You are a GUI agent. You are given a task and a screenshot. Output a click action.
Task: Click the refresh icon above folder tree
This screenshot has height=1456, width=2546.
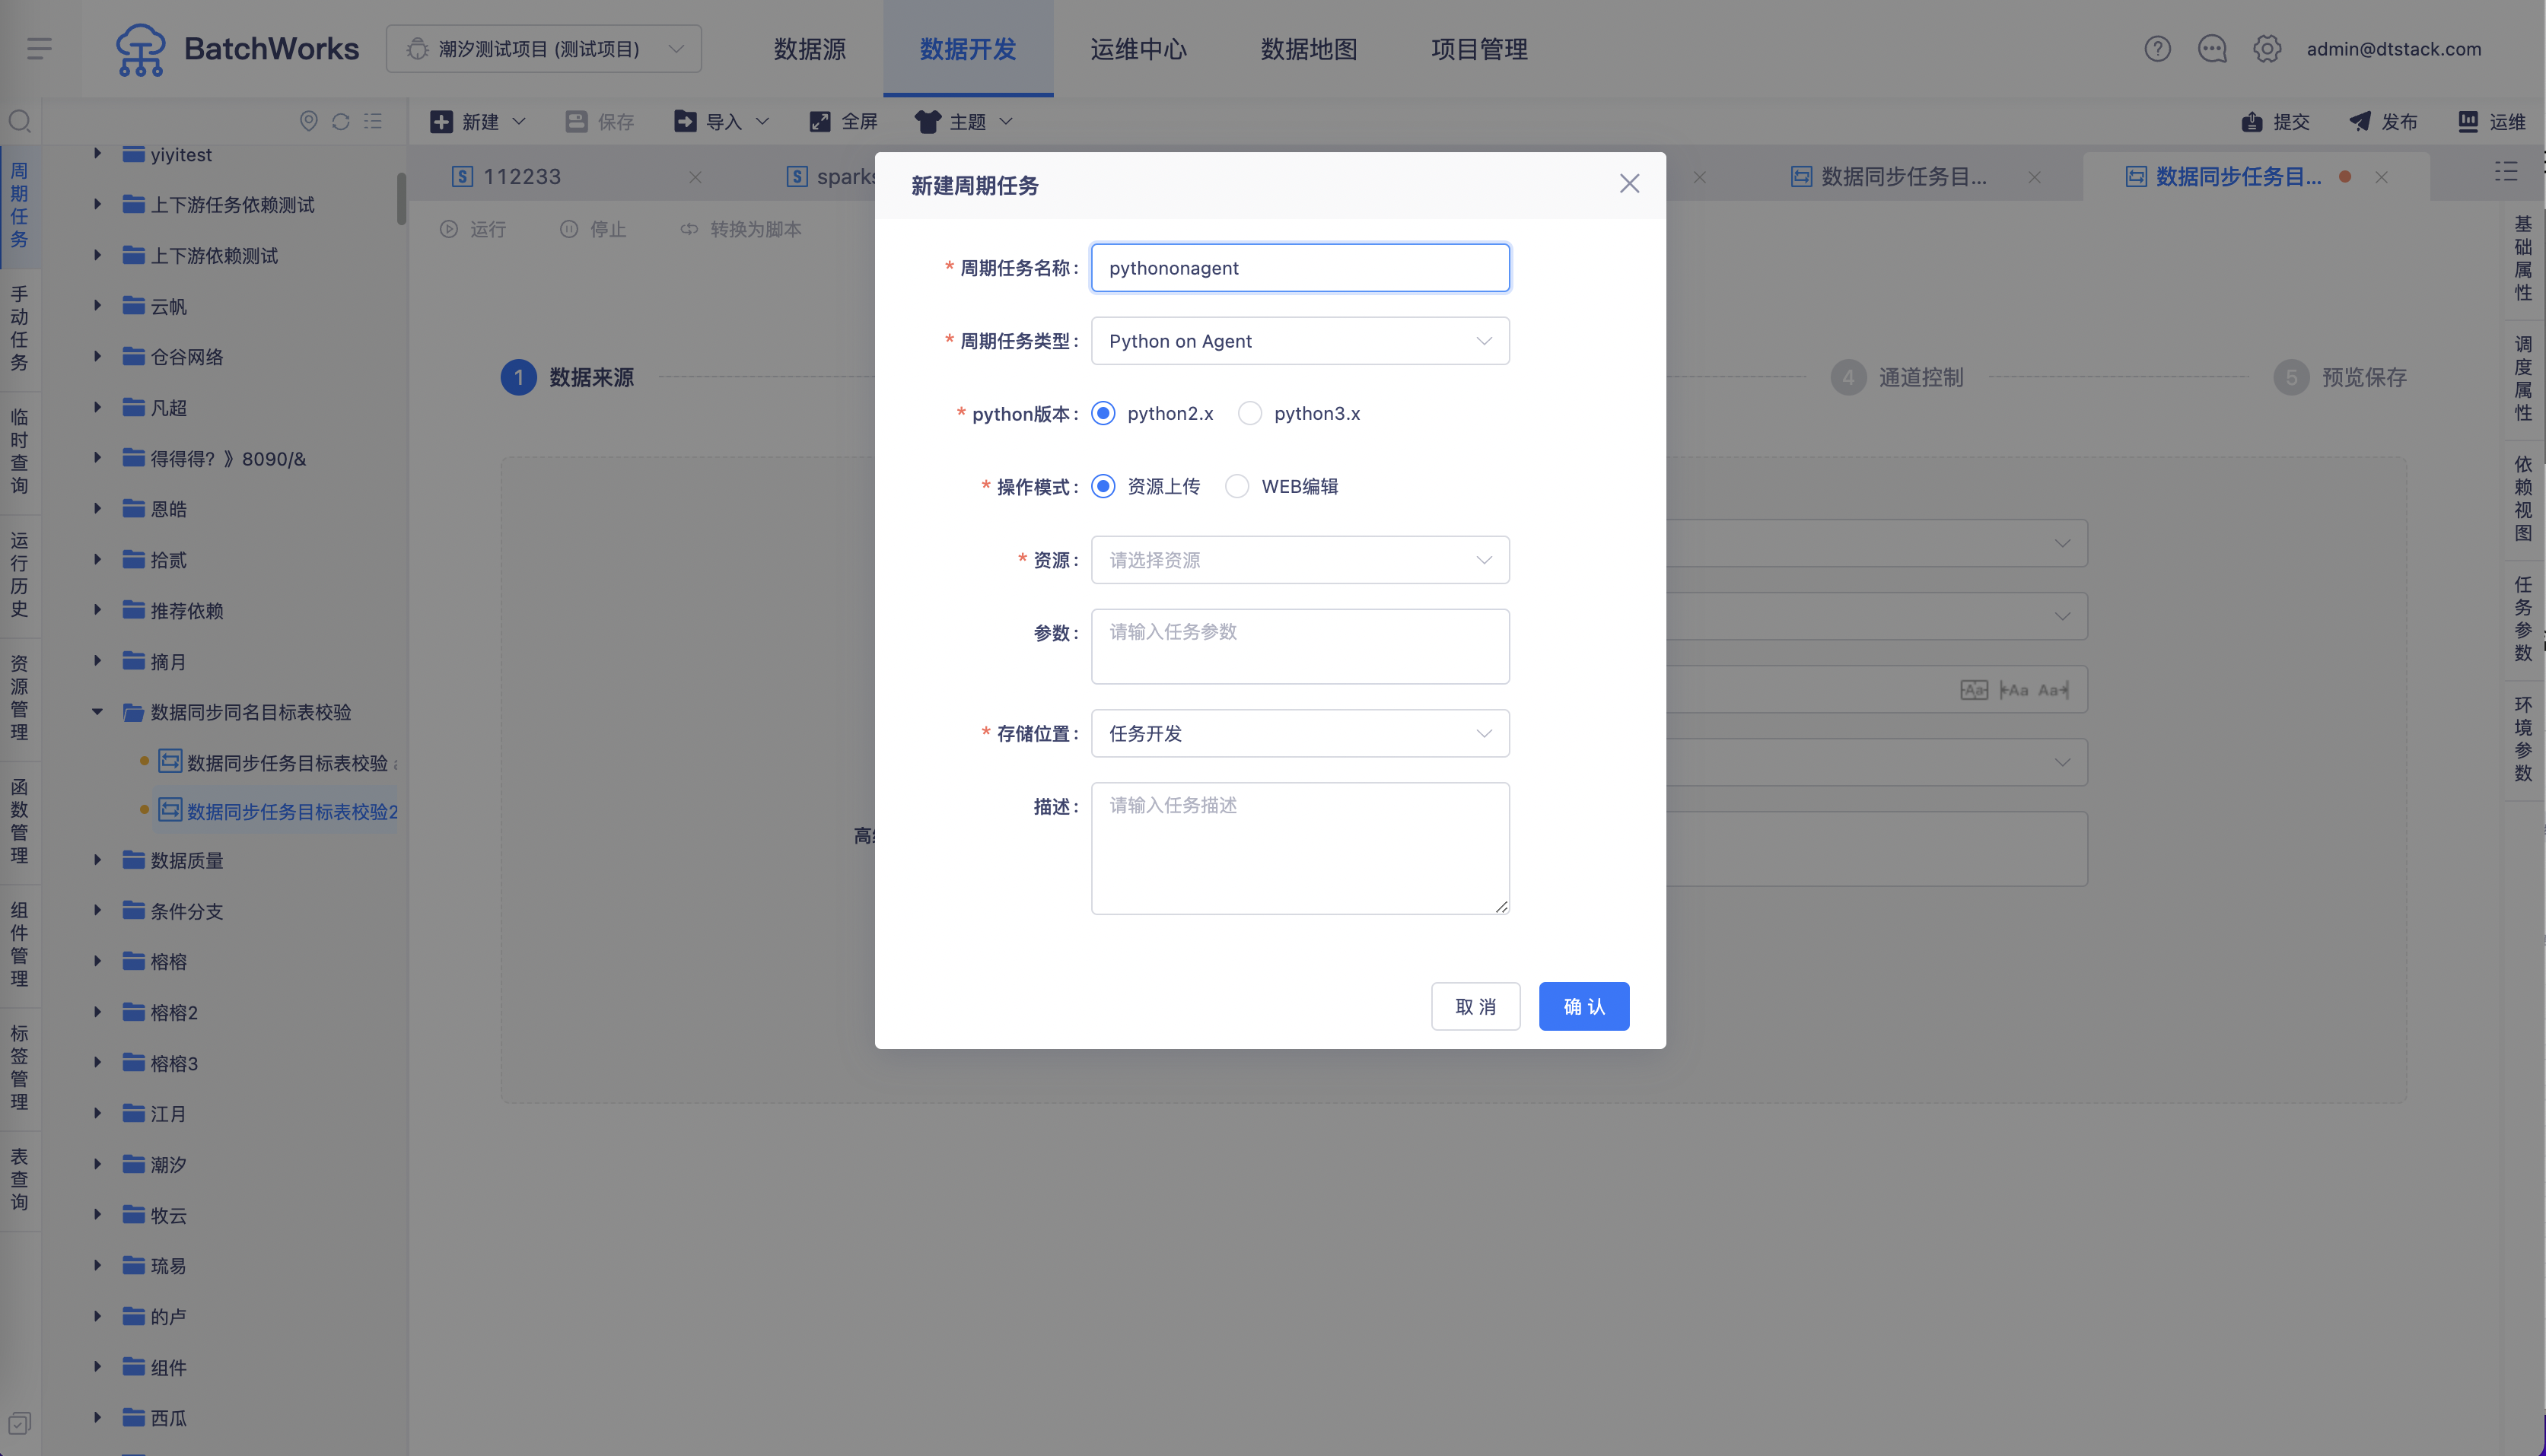point(341,121)
